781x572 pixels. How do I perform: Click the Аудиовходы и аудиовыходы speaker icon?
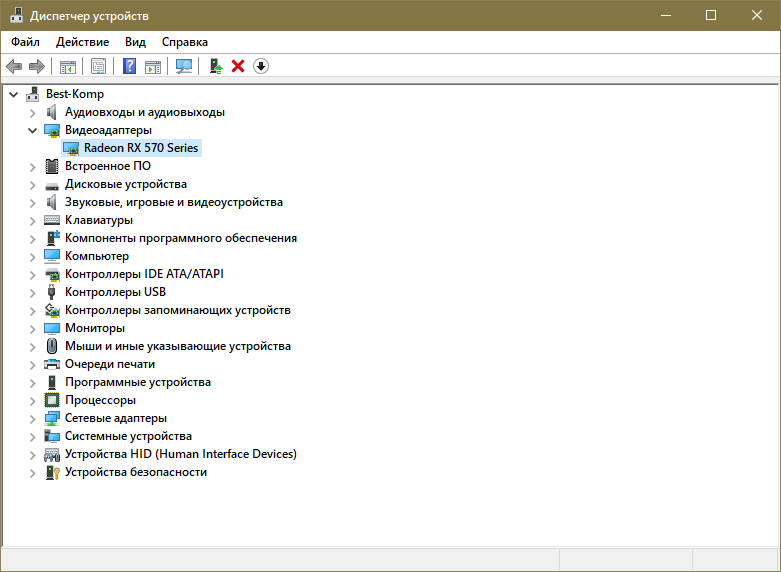click(x=52, y=112)
